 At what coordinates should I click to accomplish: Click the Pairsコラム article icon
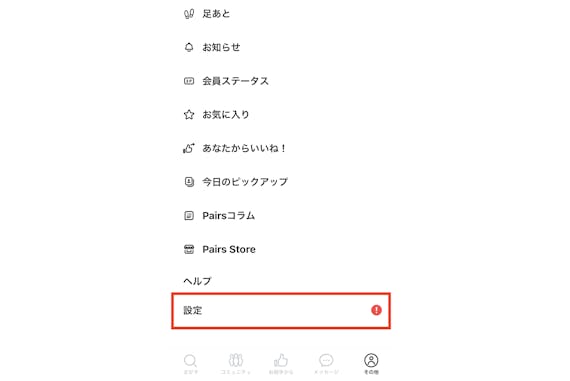[x=189, y=216]
